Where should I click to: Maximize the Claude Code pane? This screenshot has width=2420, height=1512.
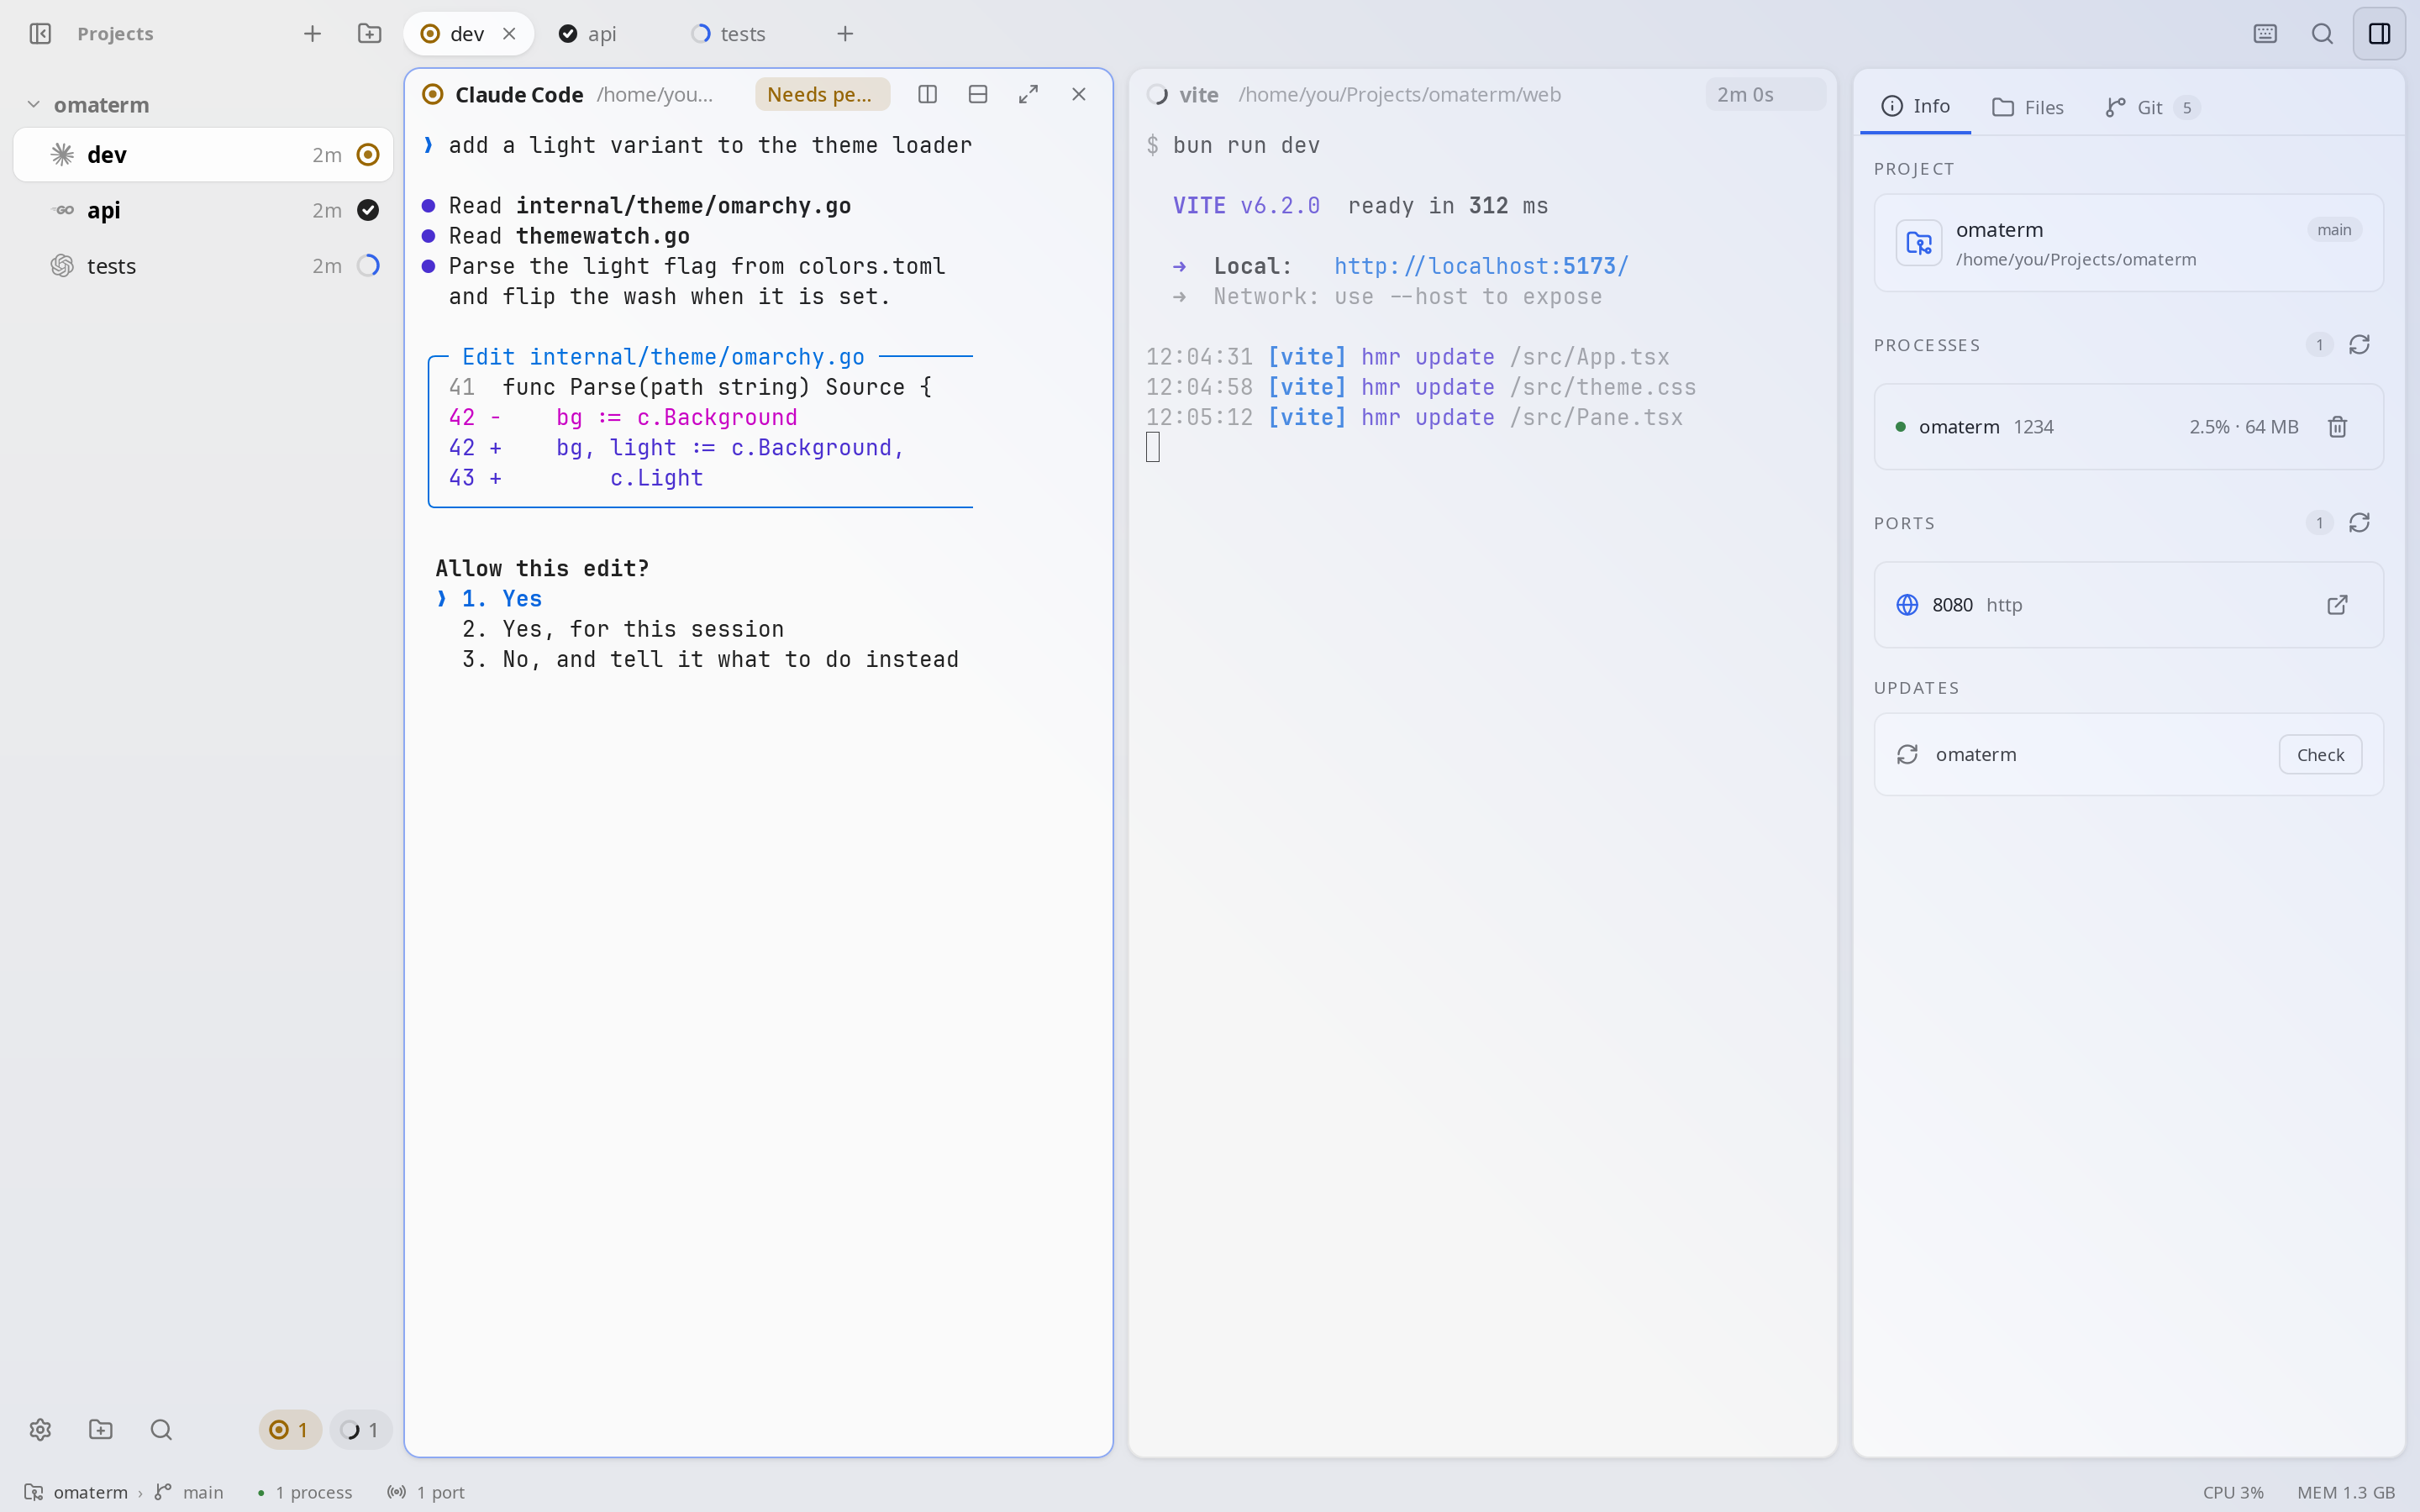click(1028, 94)
